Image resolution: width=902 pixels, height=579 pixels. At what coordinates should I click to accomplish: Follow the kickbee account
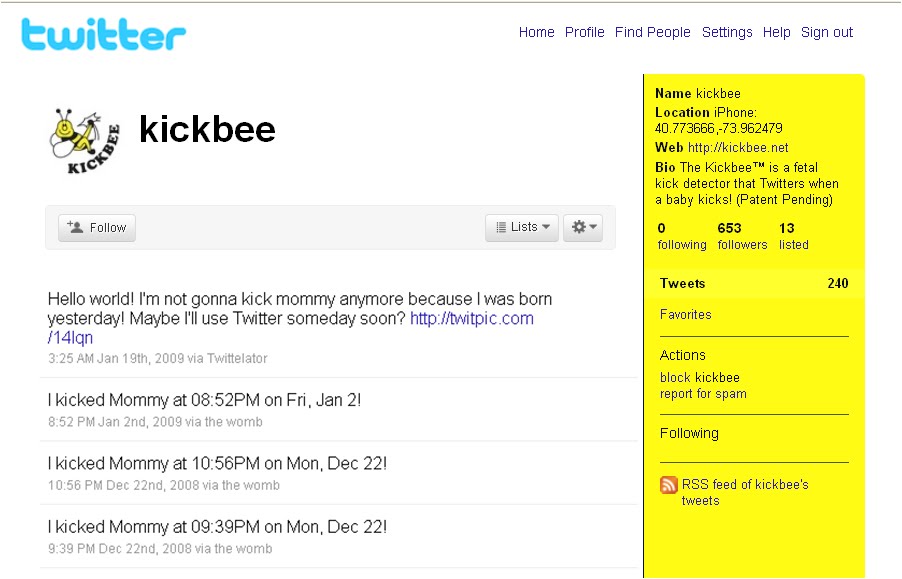pyautogui.click(x=97, y=228)
